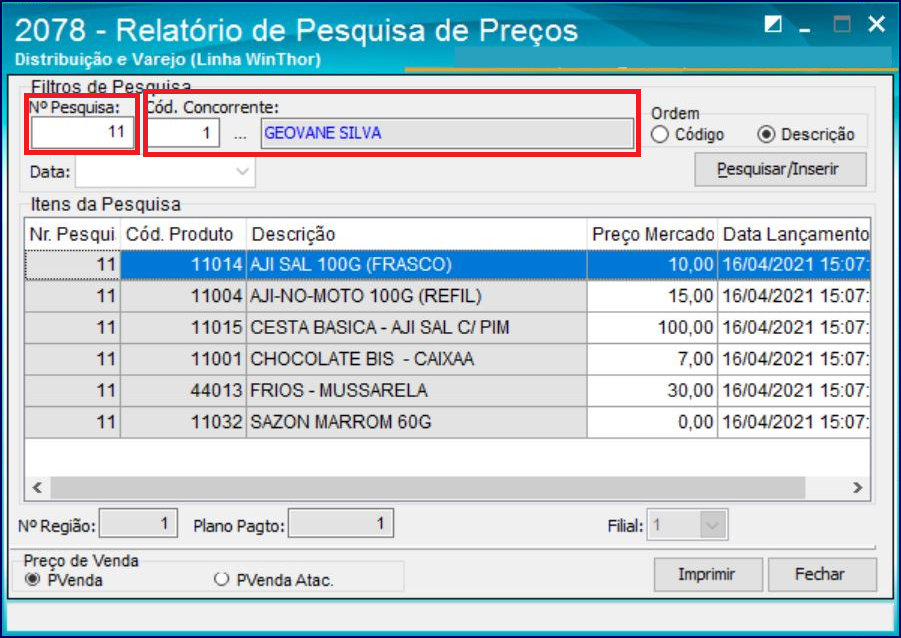Click the Nº Região field
The height and width of the screenshot is (638, 901).
138,523
